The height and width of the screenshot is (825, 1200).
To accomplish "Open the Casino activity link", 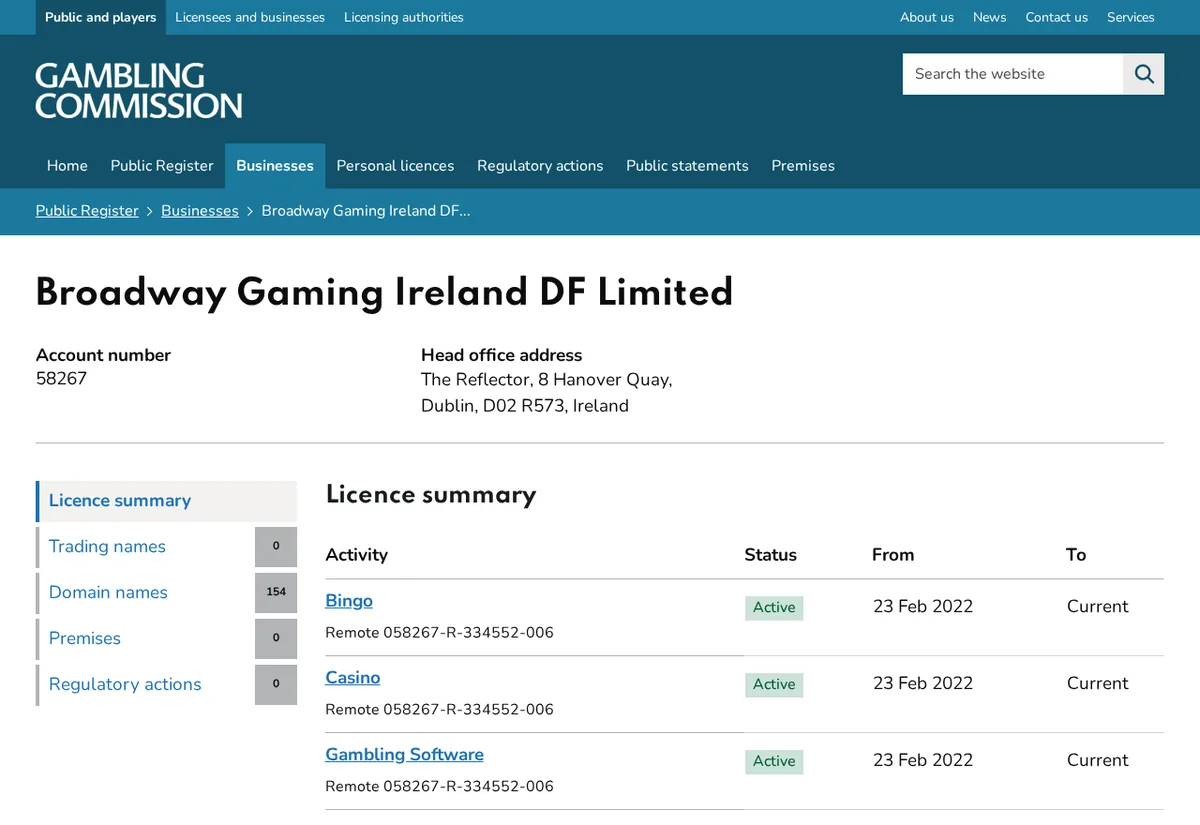I will pyautogui.click(x=353, y=678).
